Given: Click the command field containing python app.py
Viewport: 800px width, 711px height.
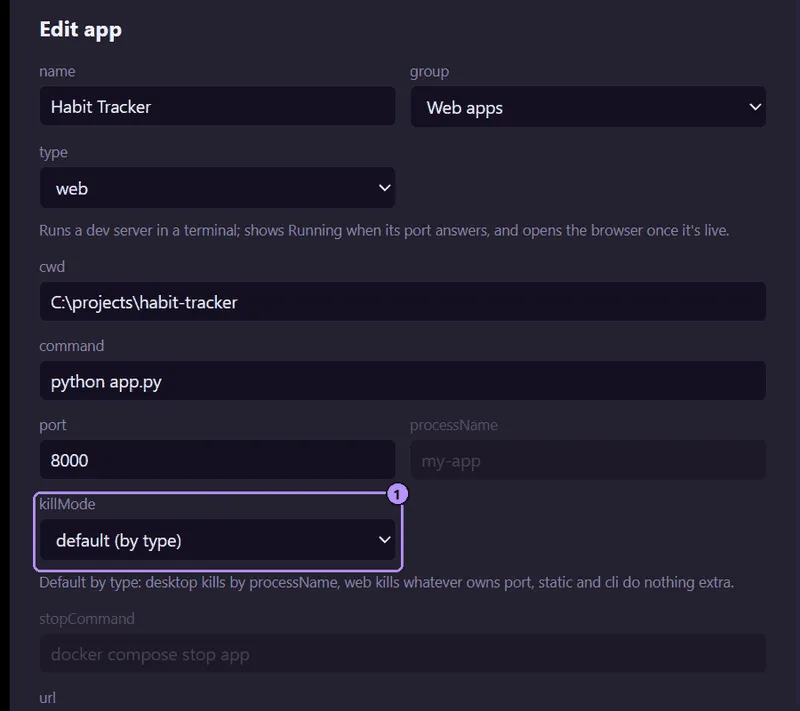Looking at the screenshot, I should (x=403, y=381).
